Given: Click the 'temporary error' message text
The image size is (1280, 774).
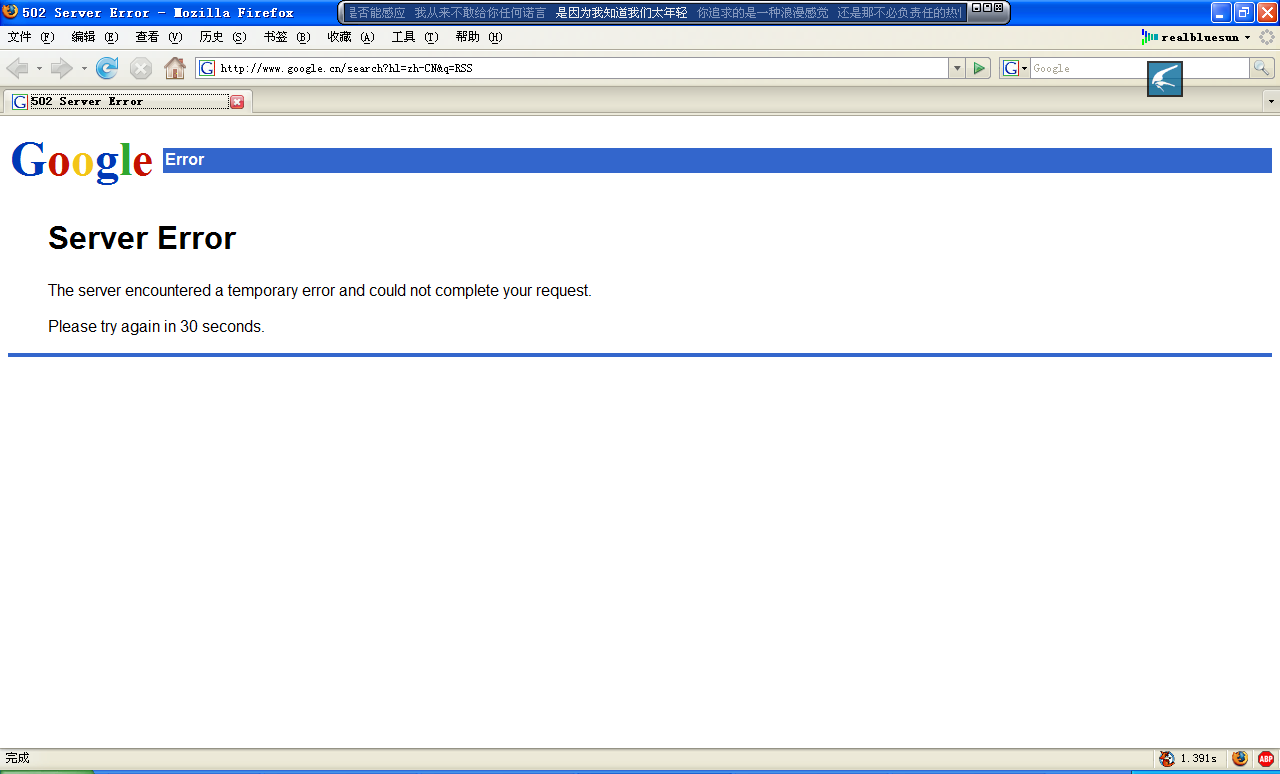Looking at the screenshot, I should (320, 291).
